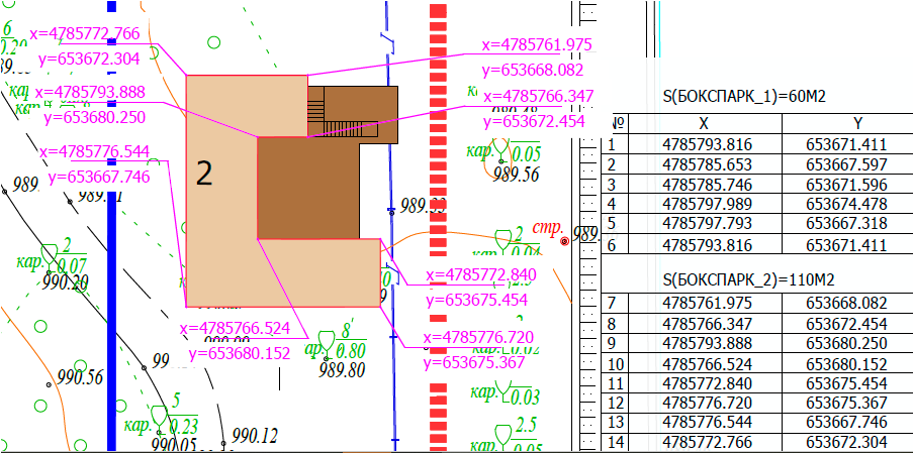Select the staircase symbol on the brown building
The image size is (914, 454).
click(x=317, y=109)
